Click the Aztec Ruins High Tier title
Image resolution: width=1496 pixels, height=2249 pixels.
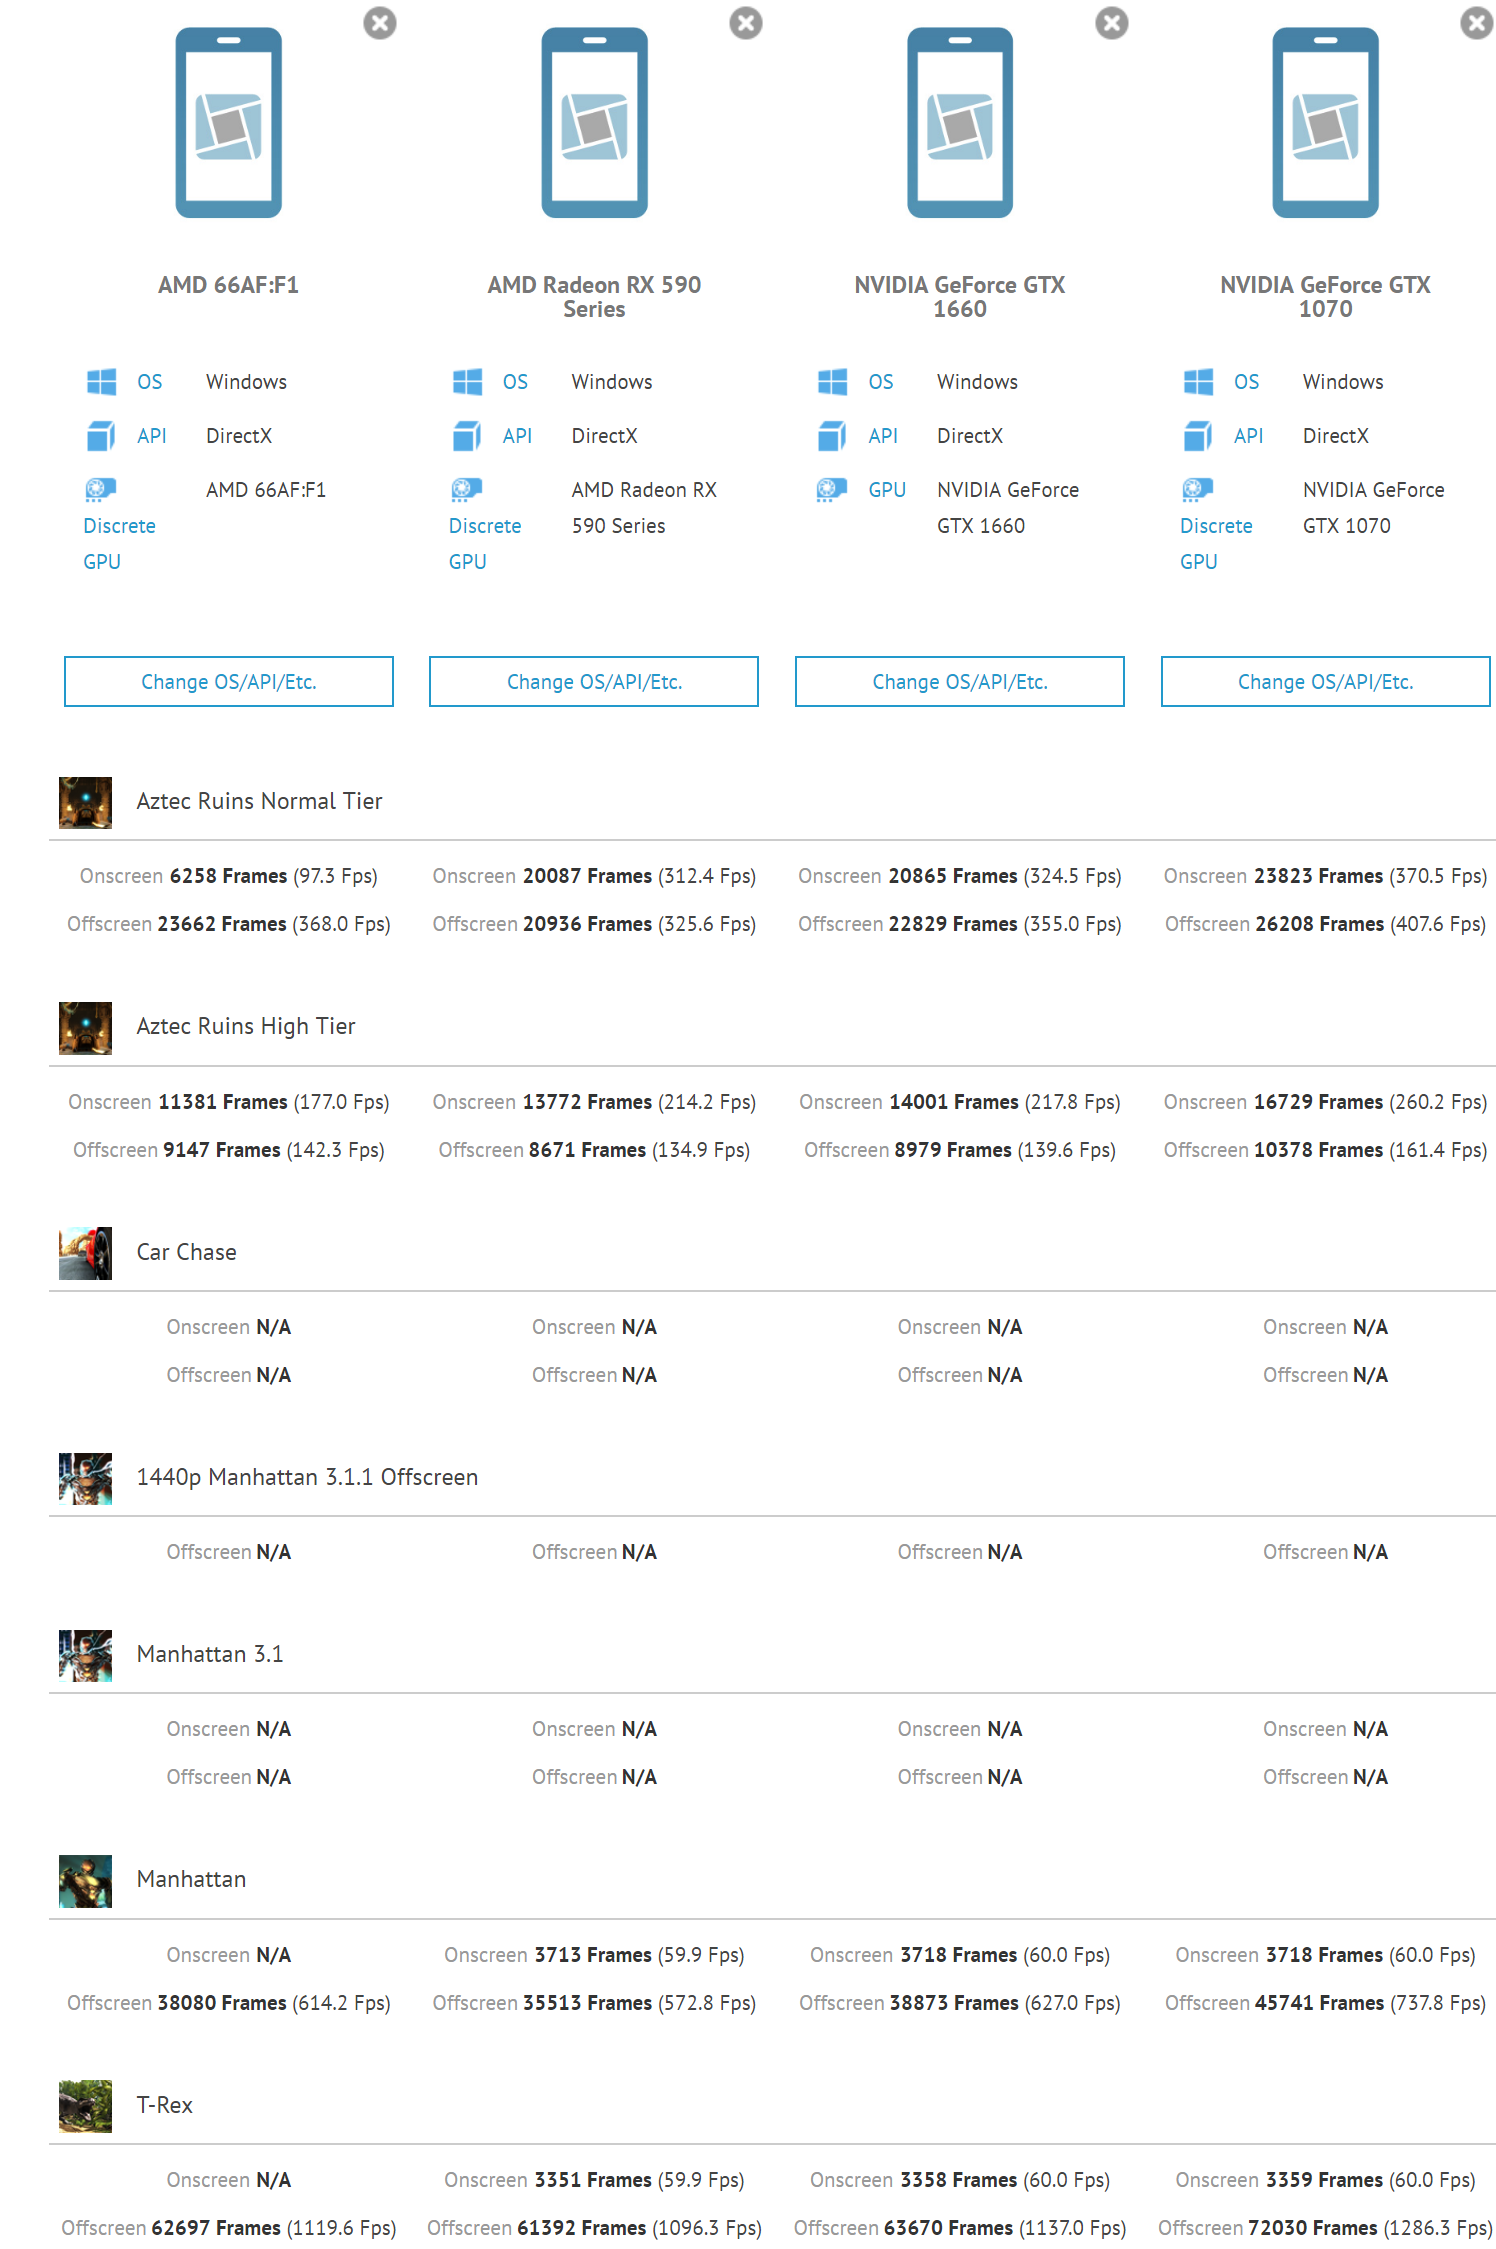(246, 1026)
